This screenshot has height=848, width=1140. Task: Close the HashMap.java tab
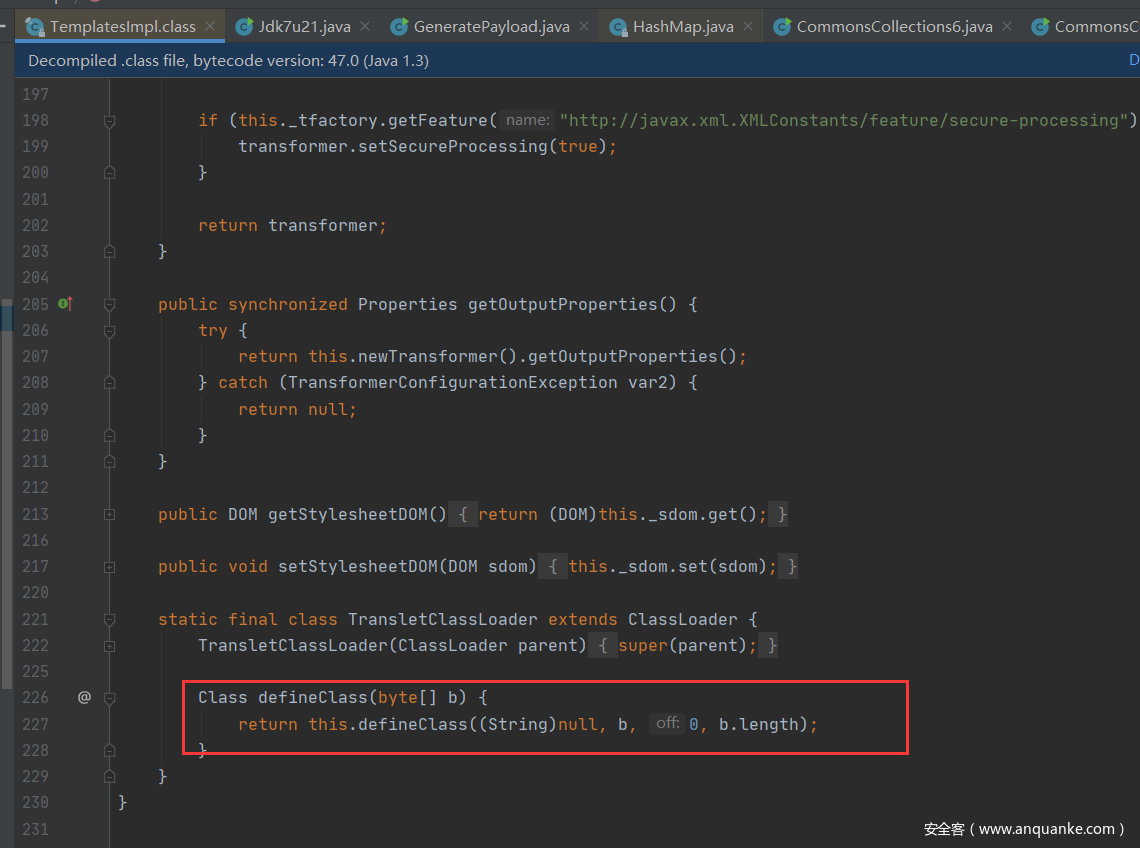(748, 27)
